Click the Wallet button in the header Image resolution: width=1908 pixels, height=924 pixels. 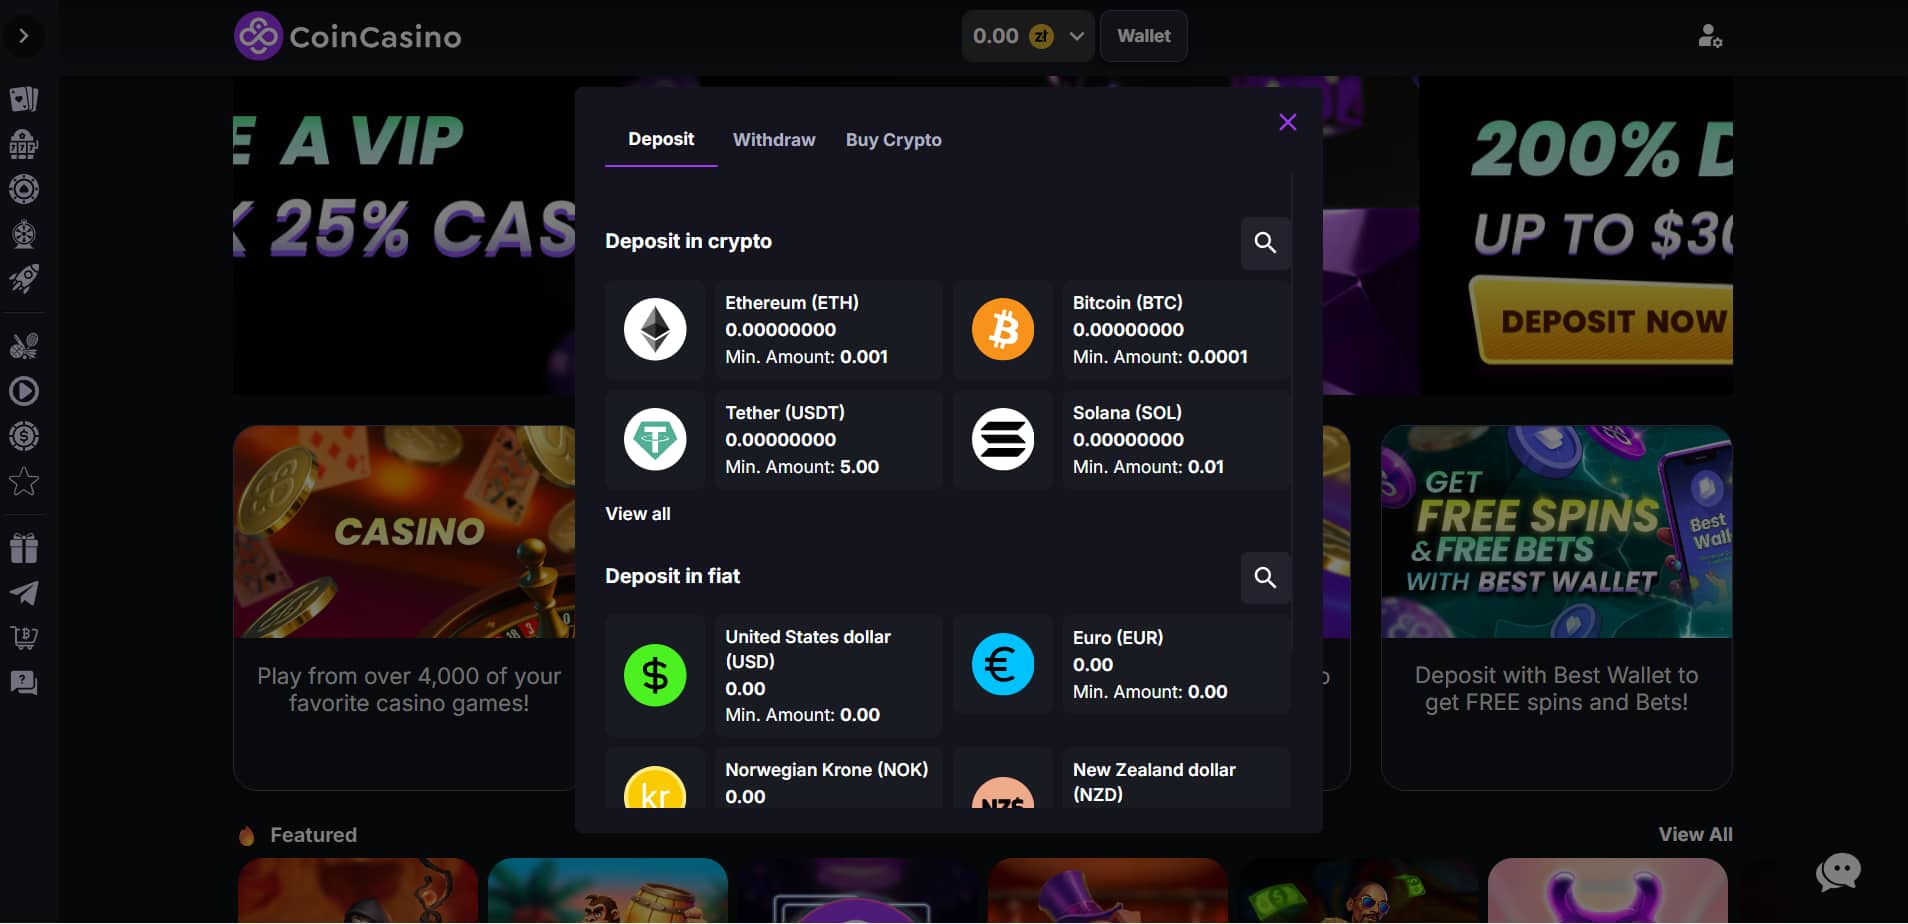point(1143,36)
